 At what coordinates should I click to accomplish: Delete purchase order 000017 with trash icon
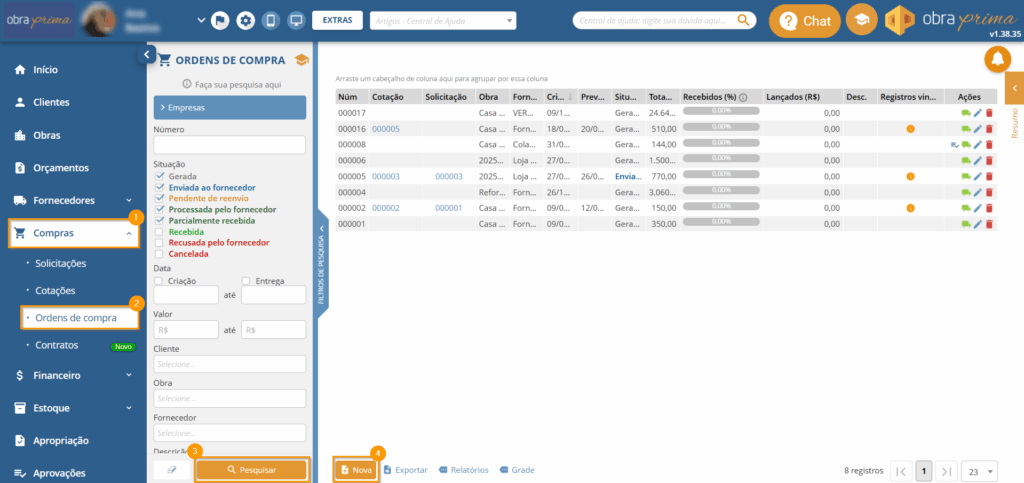(x=989, y=113)
